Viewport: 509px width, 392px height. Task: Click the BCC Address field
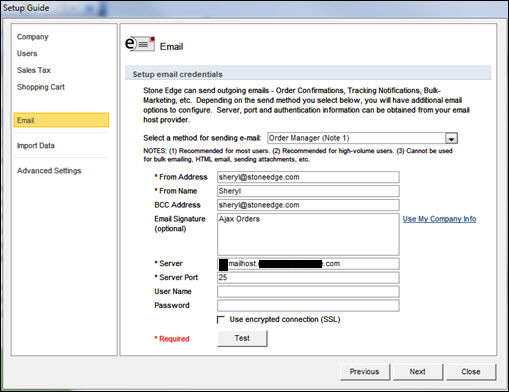308,205
